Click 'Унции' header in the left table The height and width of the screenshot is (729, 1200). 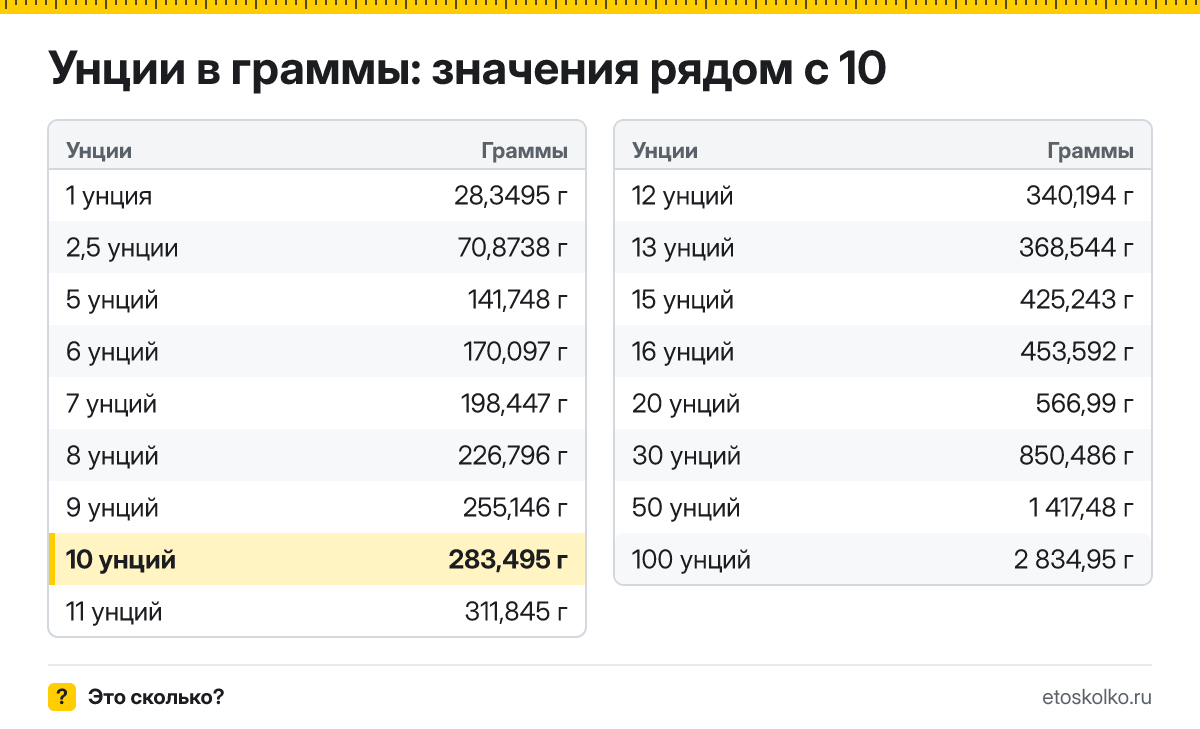[99, 151]
